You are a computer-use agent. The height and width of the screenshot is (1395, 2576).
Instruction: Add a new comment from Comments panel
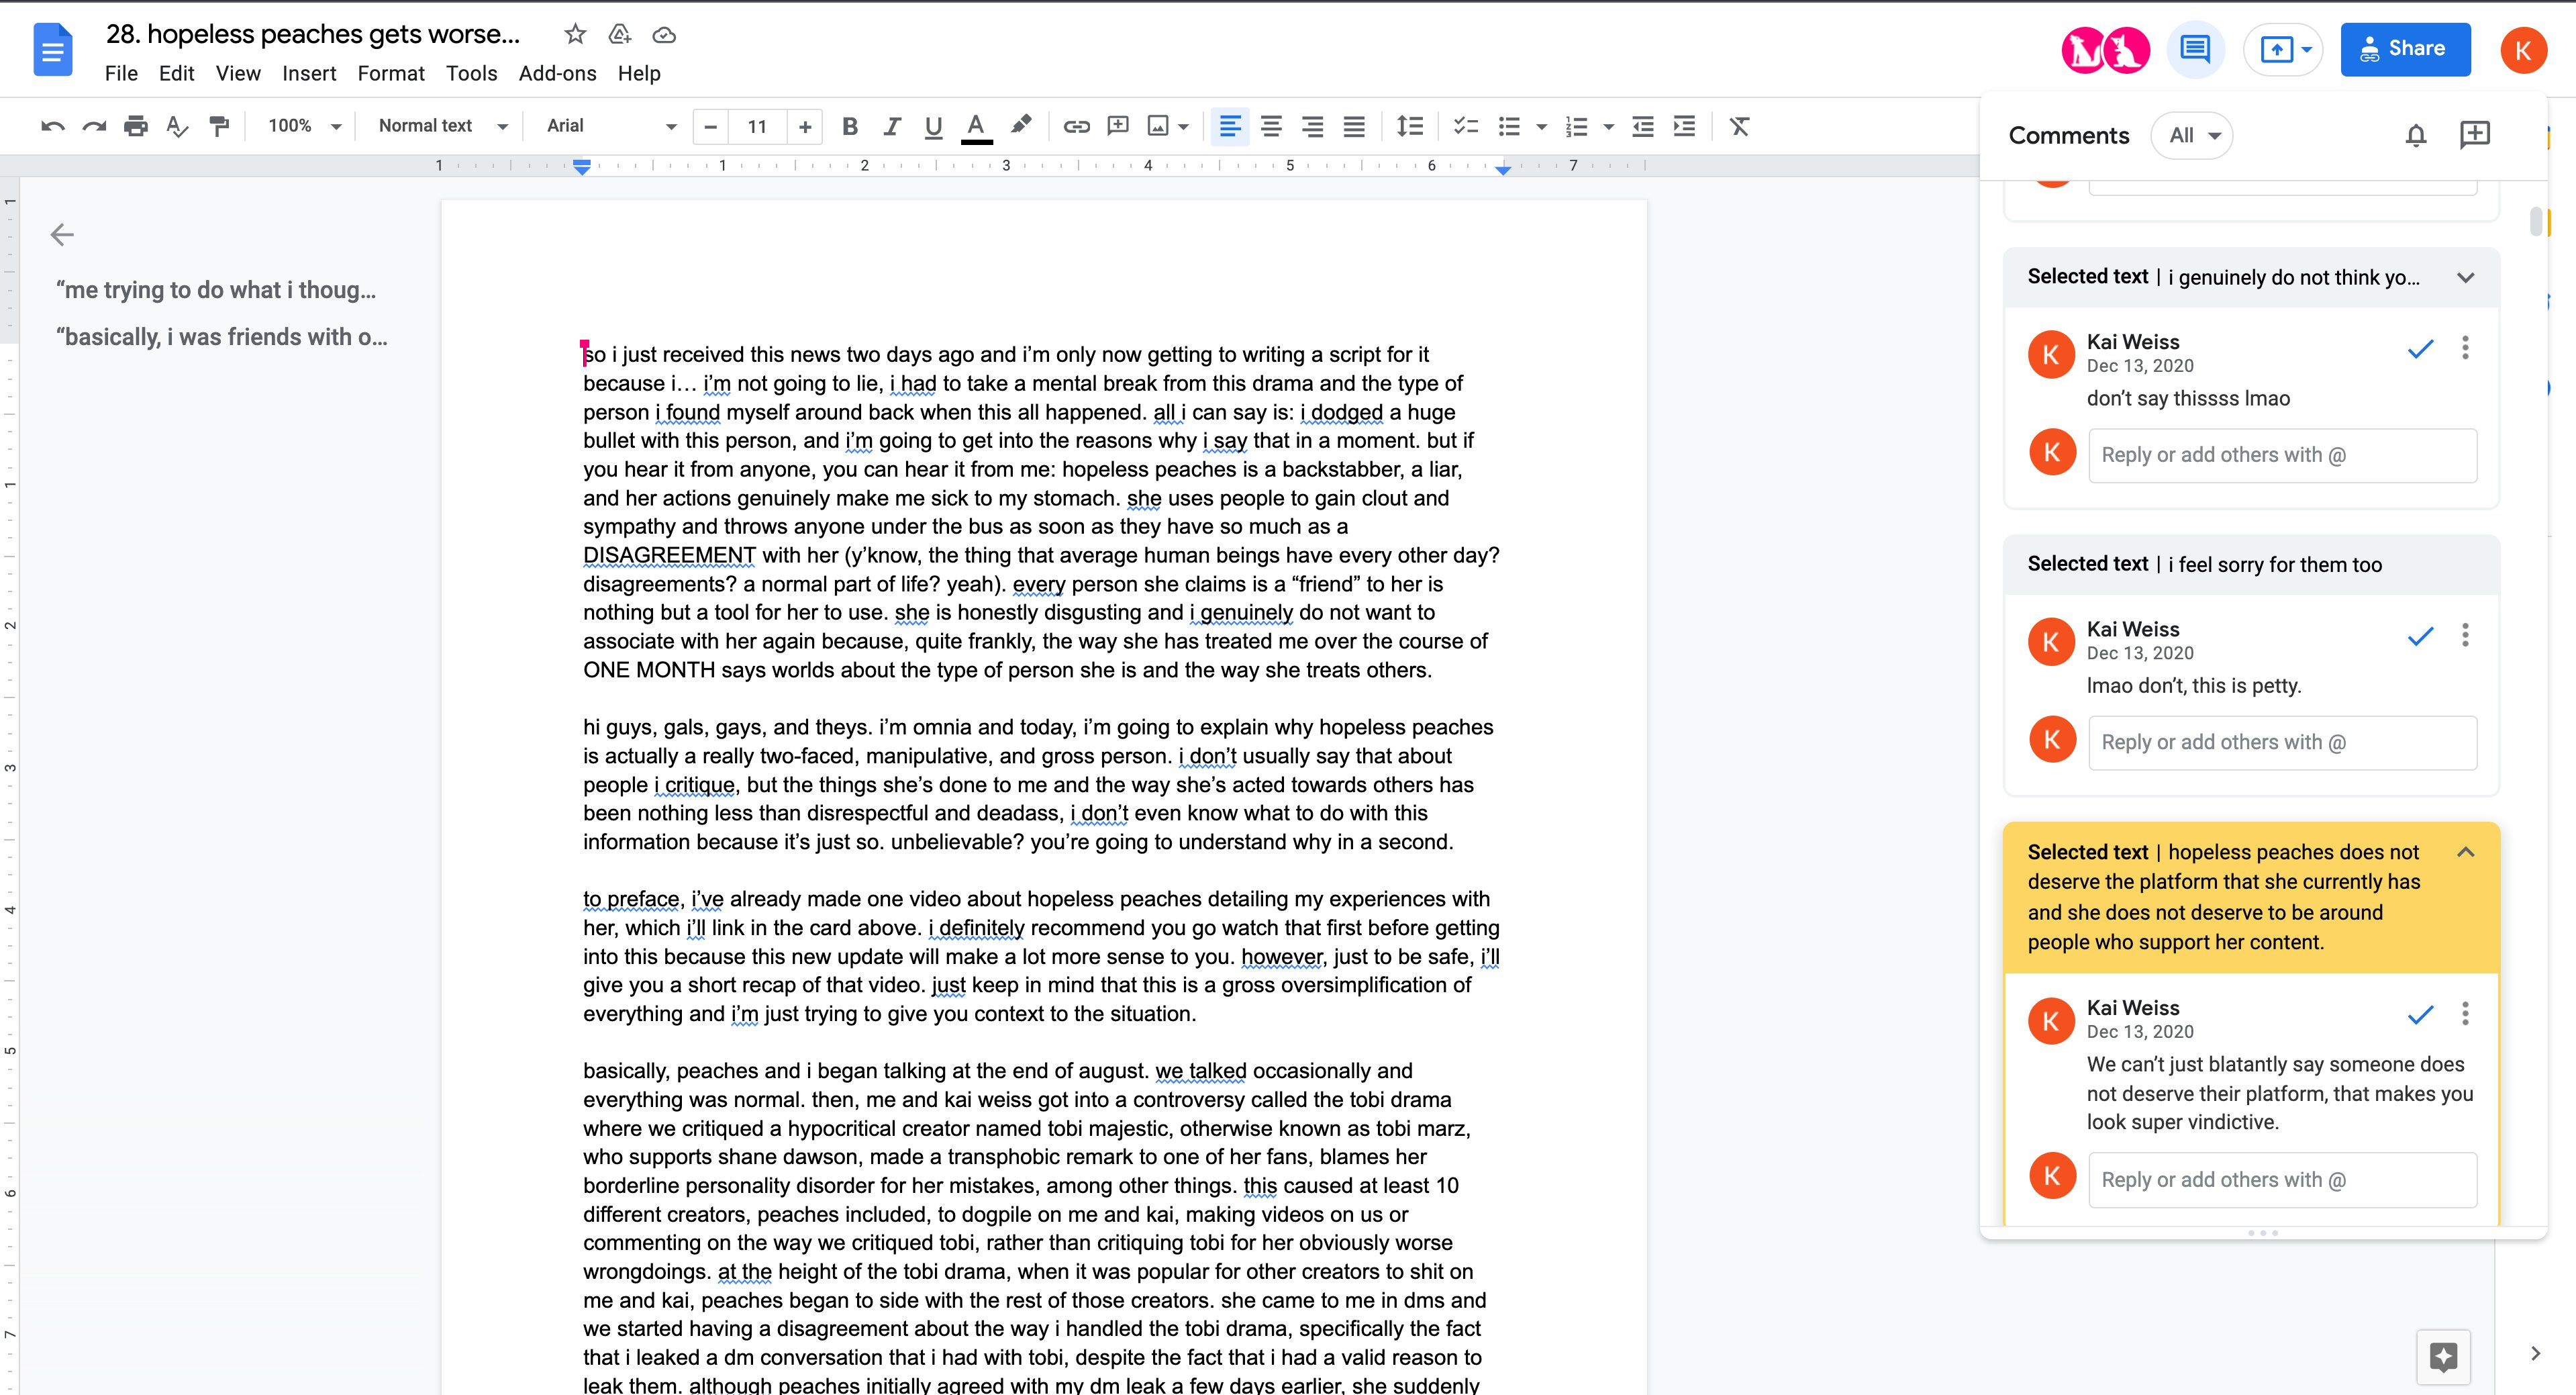coord(2475,135)
